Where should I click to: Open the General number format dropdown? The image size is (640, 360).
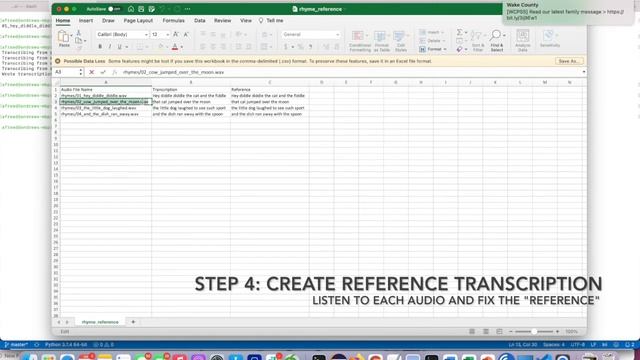[337, 35]
